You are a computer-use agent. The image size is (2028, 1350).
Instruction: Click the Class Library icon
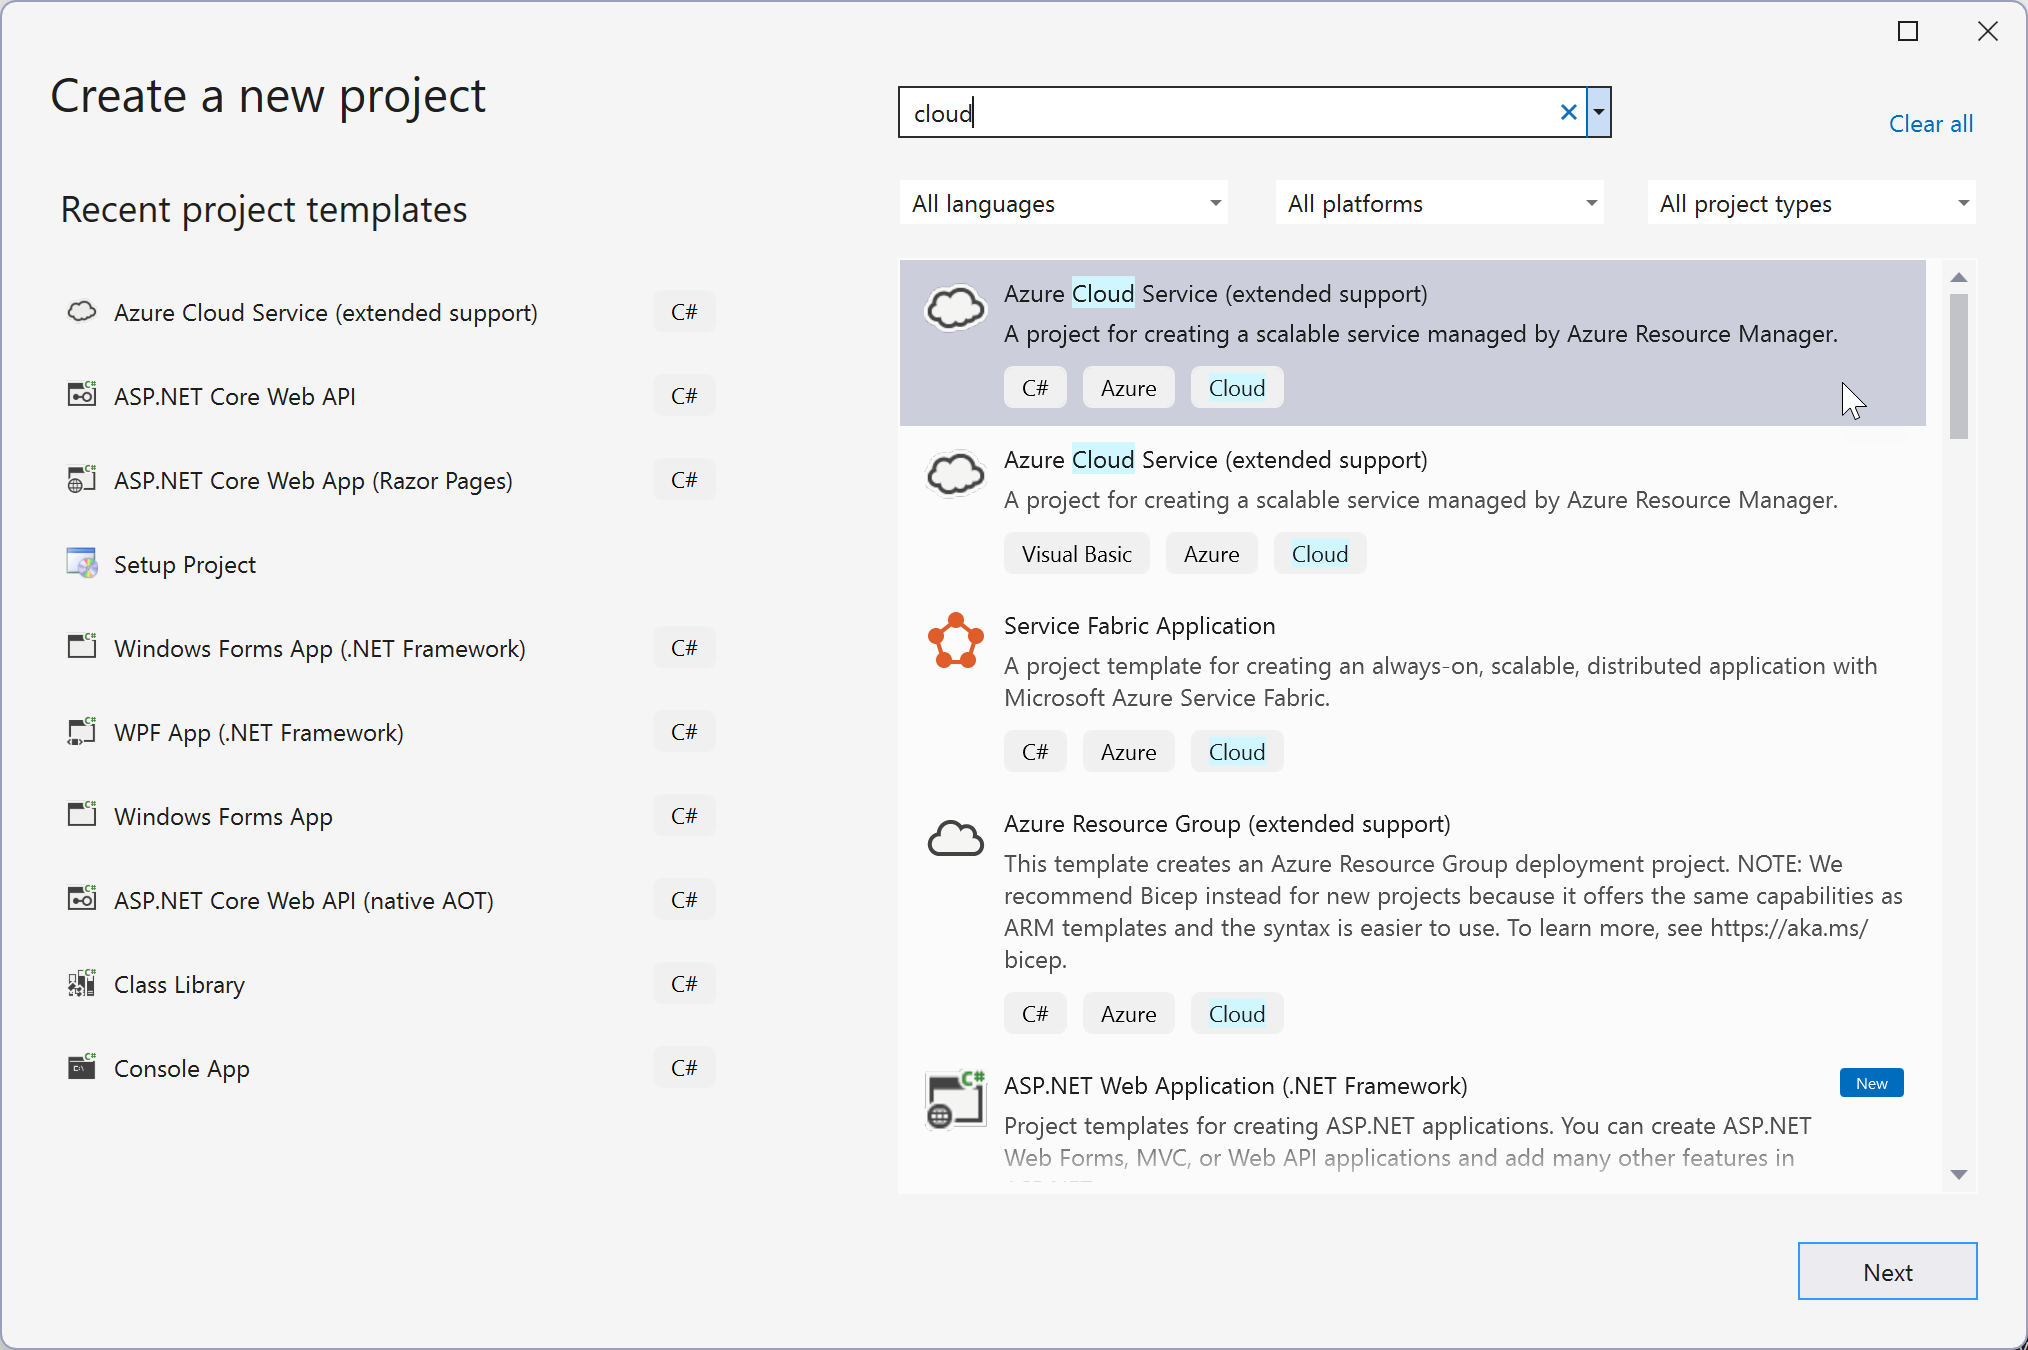83,985
